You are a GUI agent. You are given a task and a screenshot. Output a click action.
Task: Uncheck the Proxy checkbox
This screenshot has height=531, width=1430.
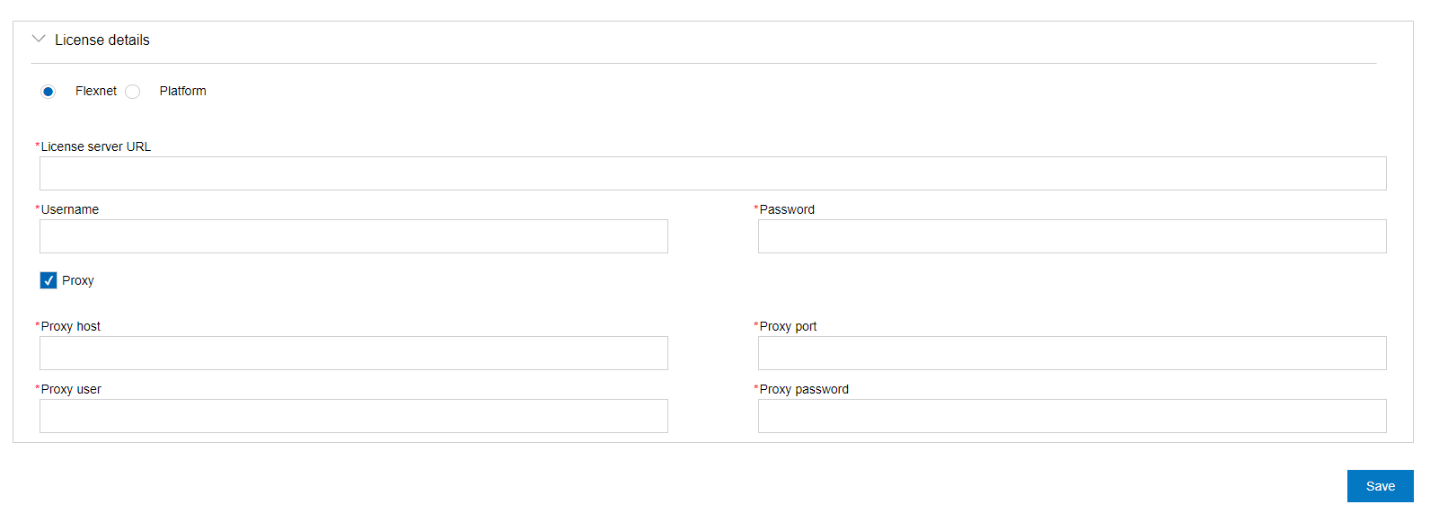48,281
